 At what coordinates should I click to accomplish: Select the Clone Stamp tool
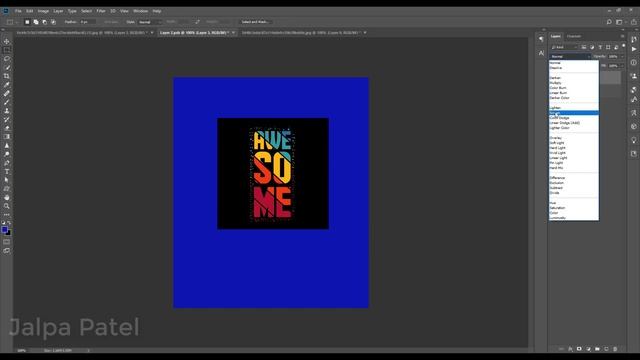(7, 111)
